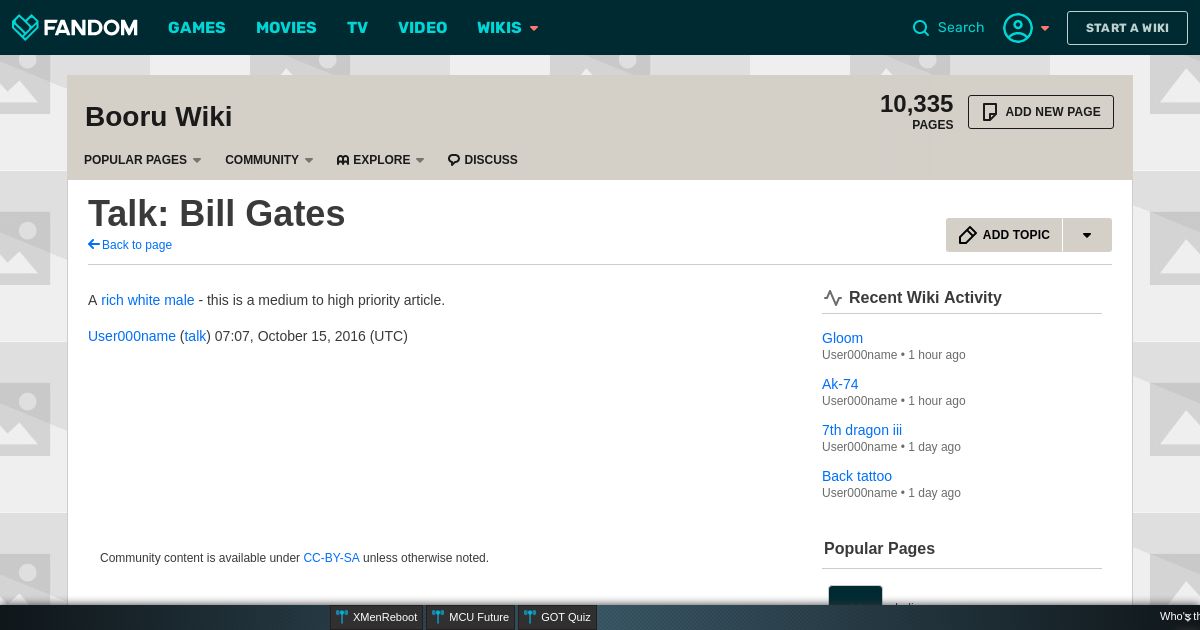Expand the Explore menu
The height and width of the screenshot is (630, 1200).
(x=380, y=160)
